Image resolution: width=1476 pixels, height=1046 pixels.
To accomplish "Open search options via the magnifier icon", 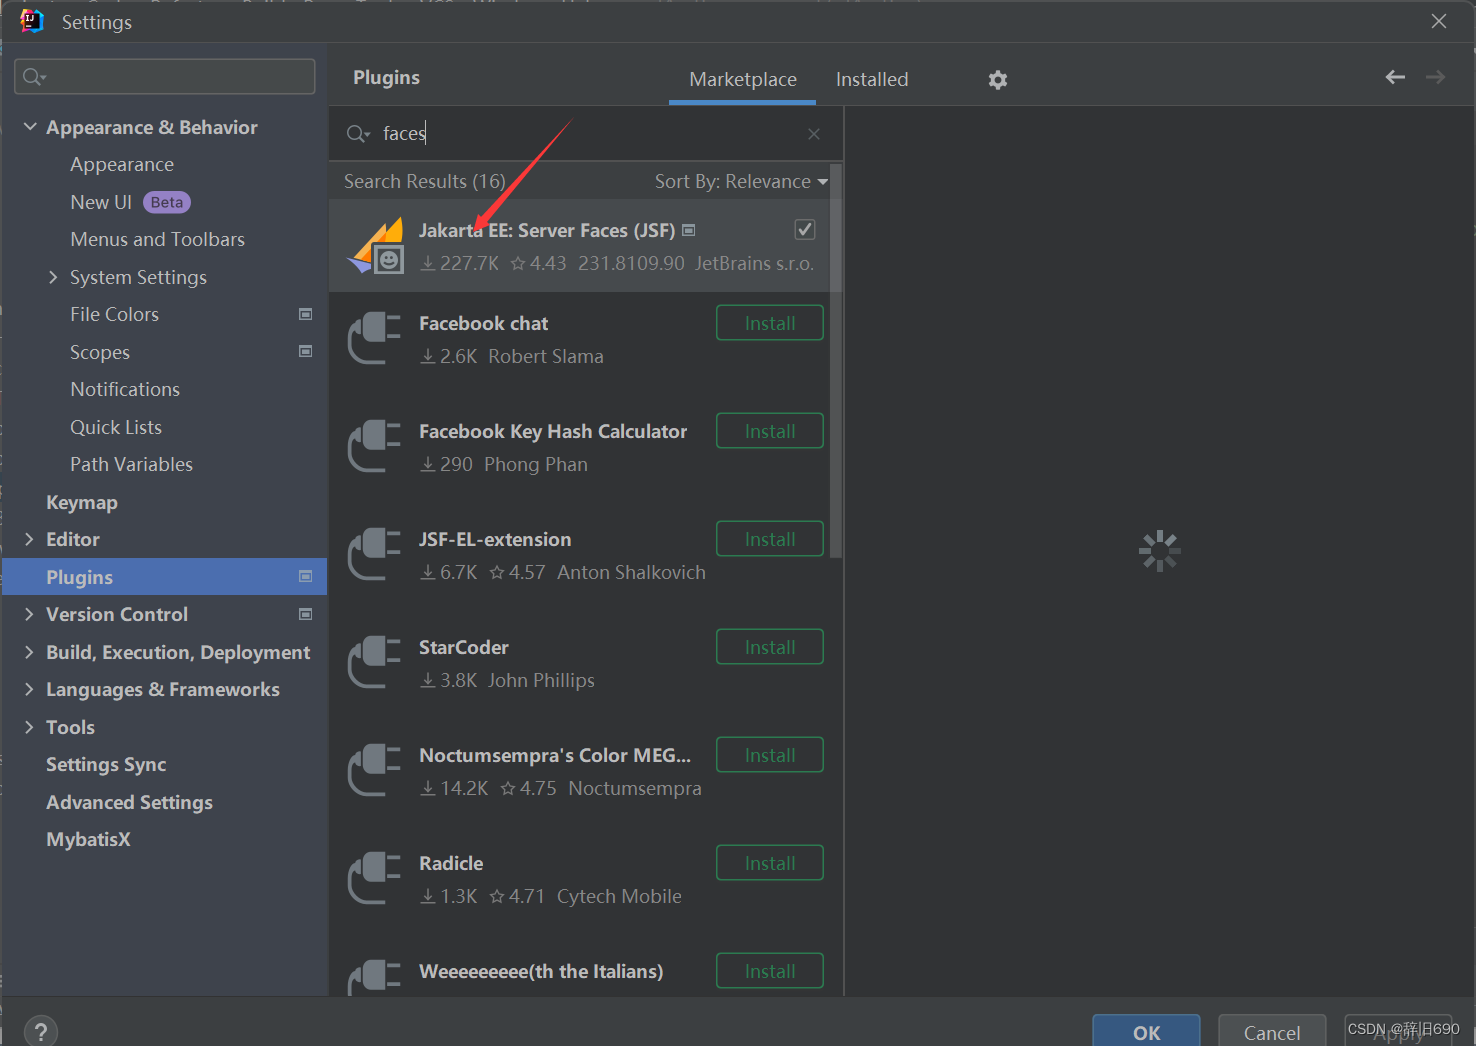I will coord(357,133).
